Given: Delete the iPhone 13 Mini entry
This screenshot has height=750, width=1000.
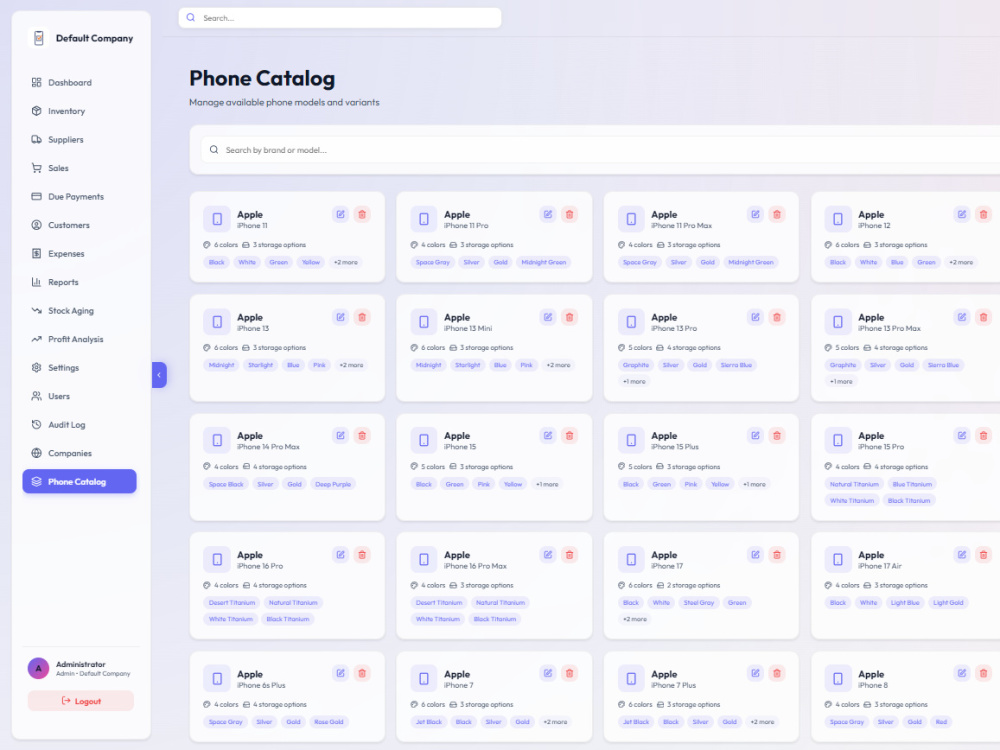Looking at the screenshot, I should [x=570, y=317].
